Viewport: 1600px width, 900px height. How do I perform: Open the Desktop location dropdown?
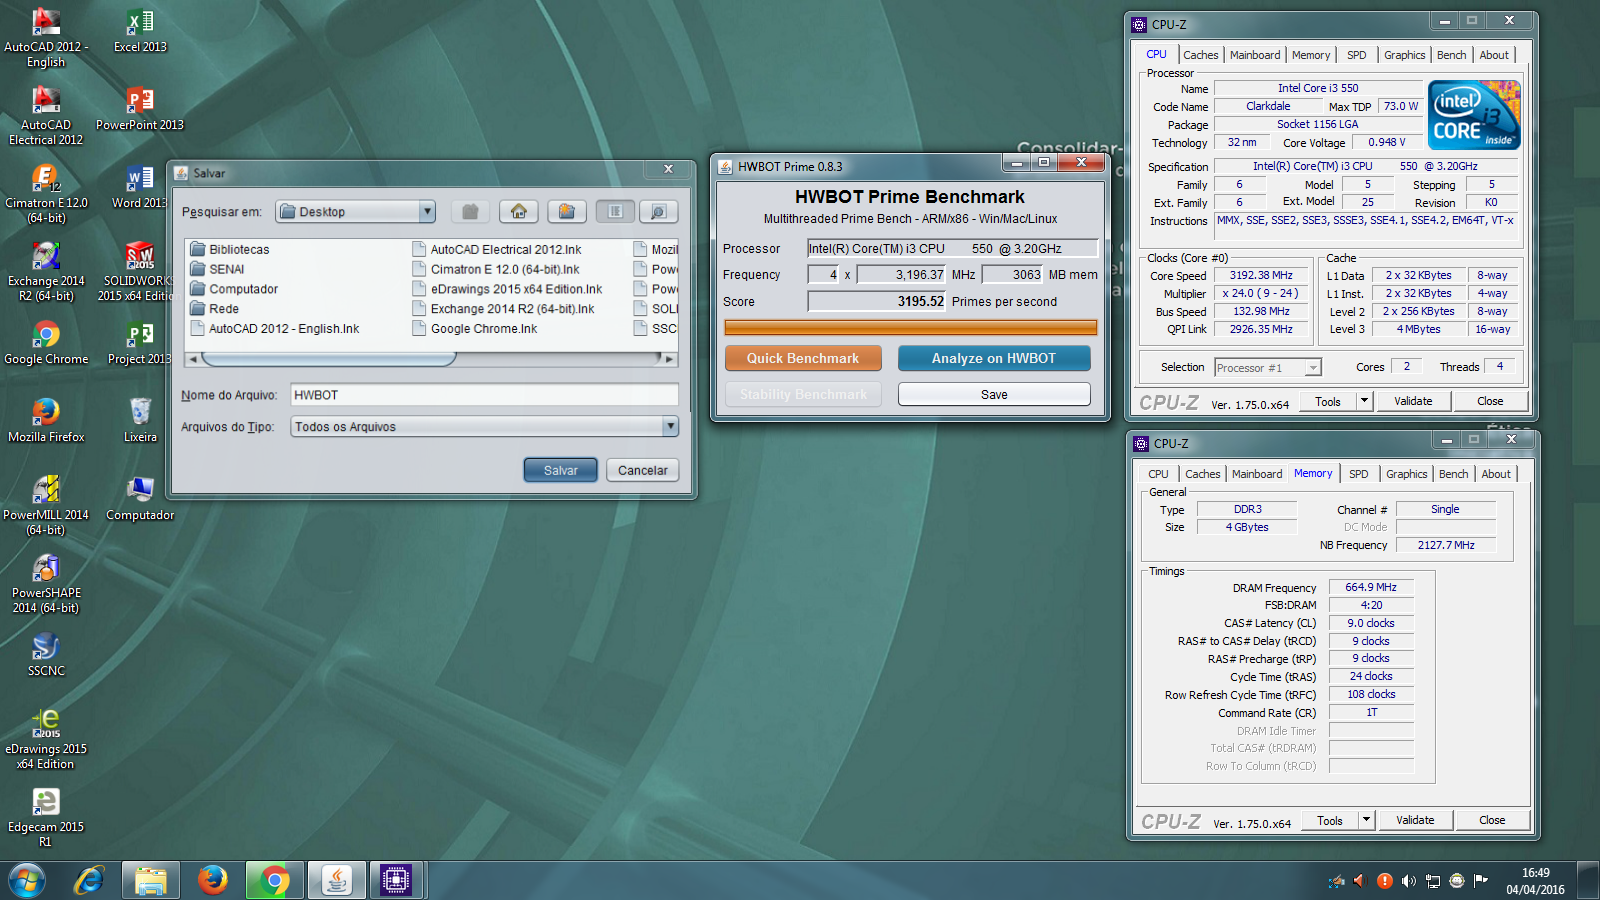point(427,211)
